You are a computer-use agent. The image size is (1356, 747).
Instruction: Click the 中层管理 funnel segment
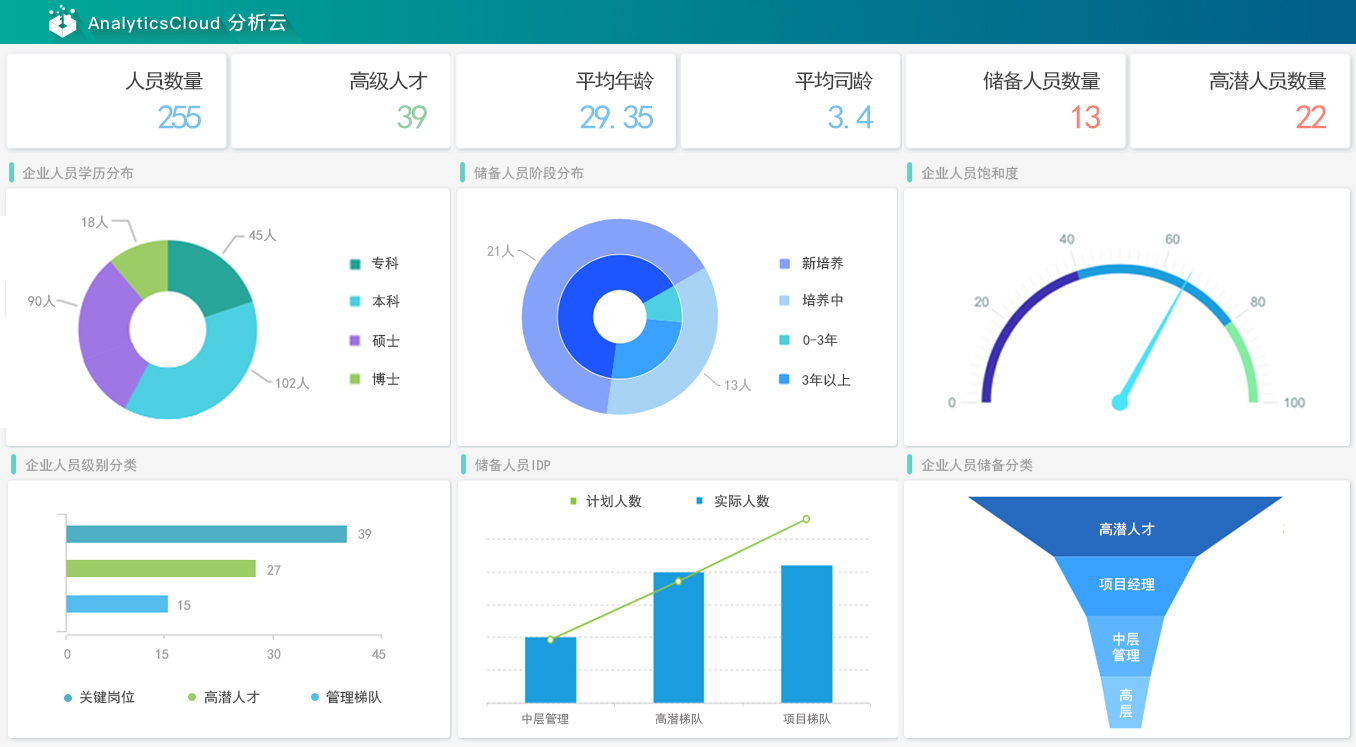(1126, 646)
